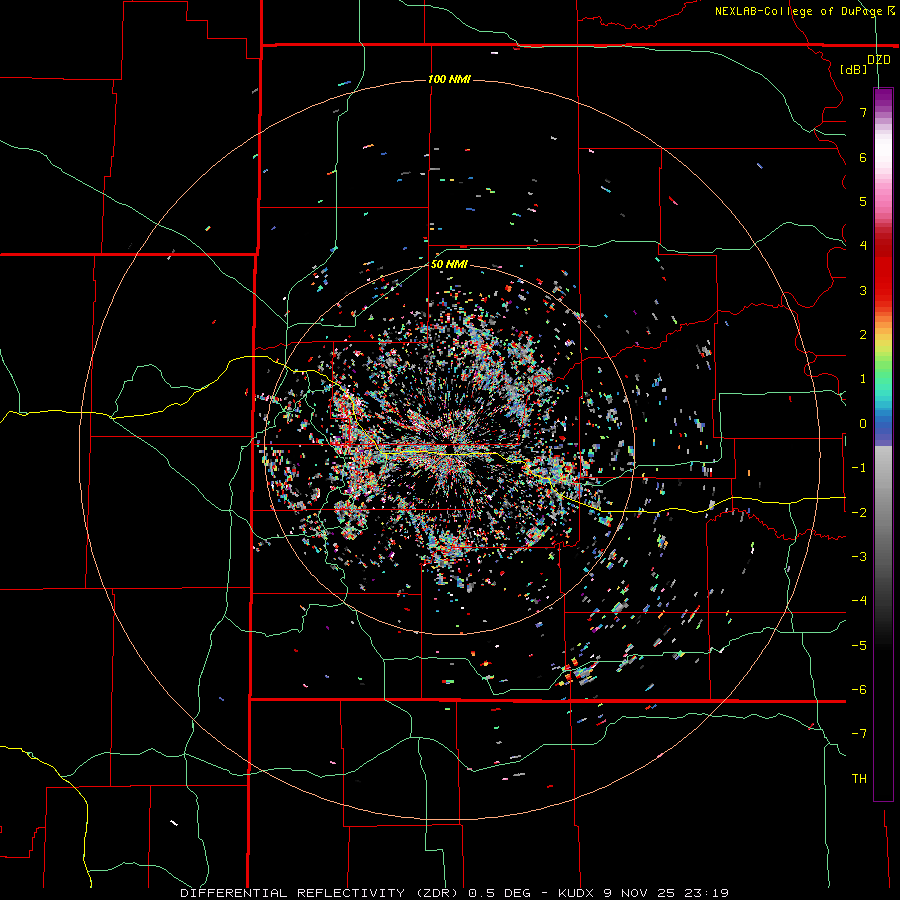This screenshot has height=900, width=900.
Task: Click the 3 value on the scale
Action: [x=863, y=290]
